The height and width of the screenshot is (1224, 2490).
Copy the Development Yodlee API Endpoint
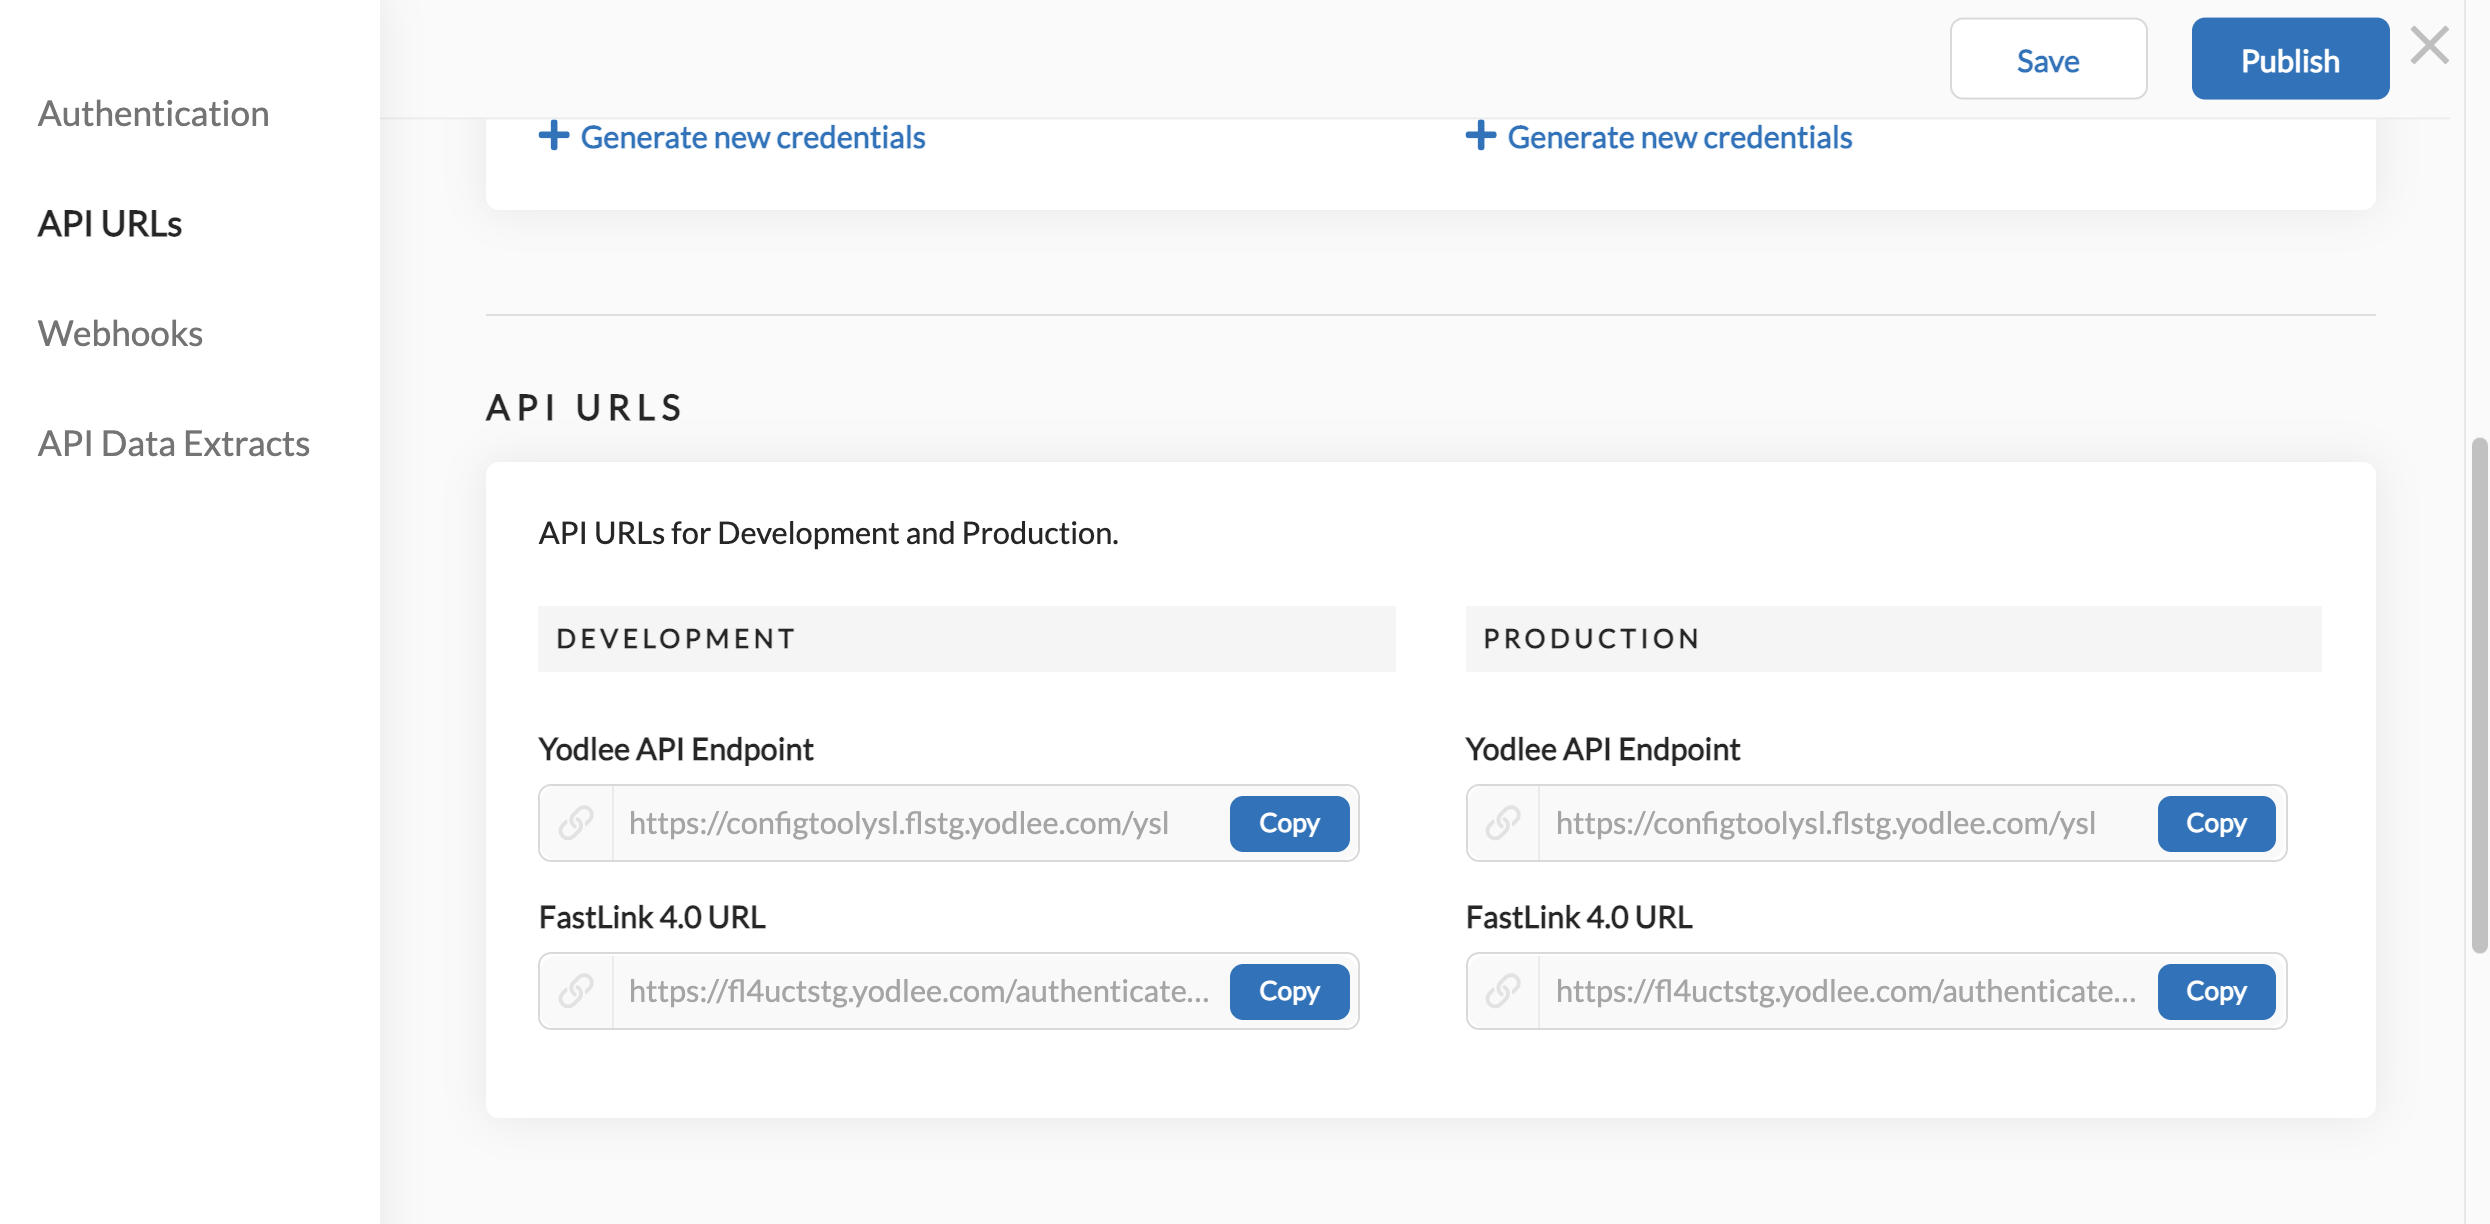(1289, 823)
